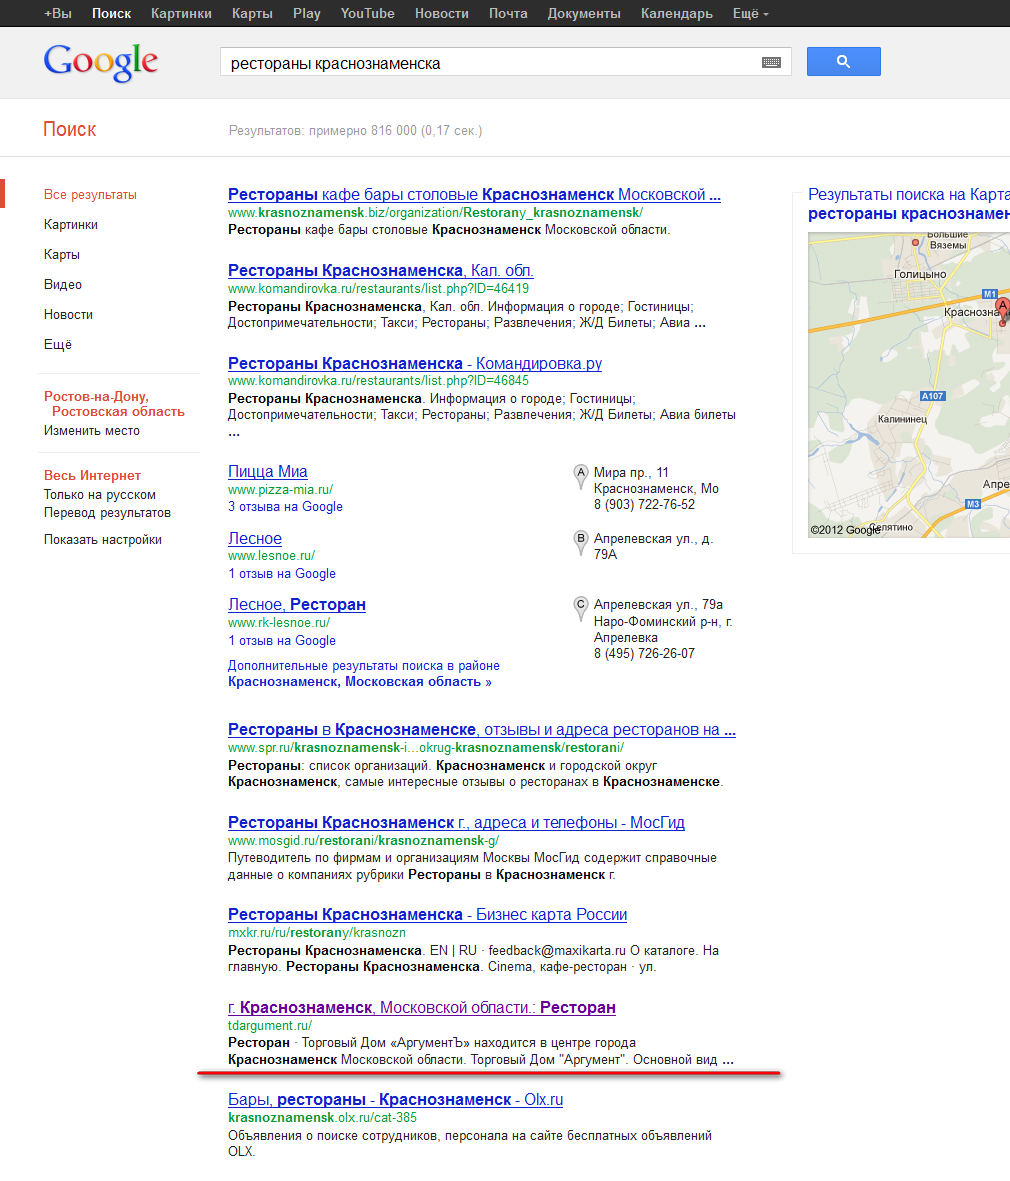Open the Ещё dropdown in the top bar
Image resolution: width=1010 pixels, height=1181 pixels.
[x=750, y=14]
